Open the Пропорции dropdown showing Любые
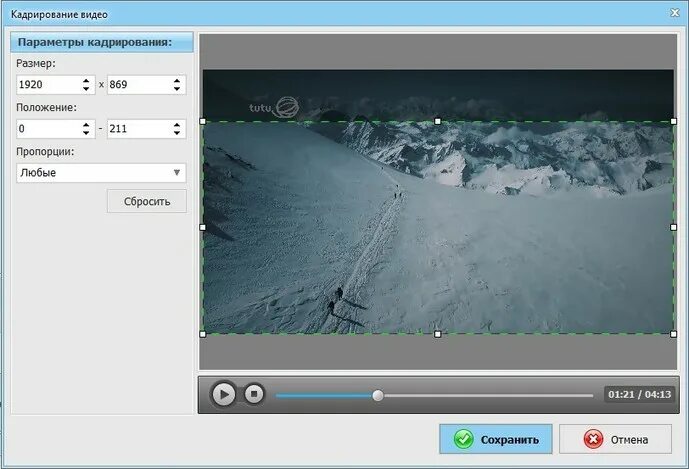Screen dimensions: 689x469 pyautogui.click(x=101, y=173)
